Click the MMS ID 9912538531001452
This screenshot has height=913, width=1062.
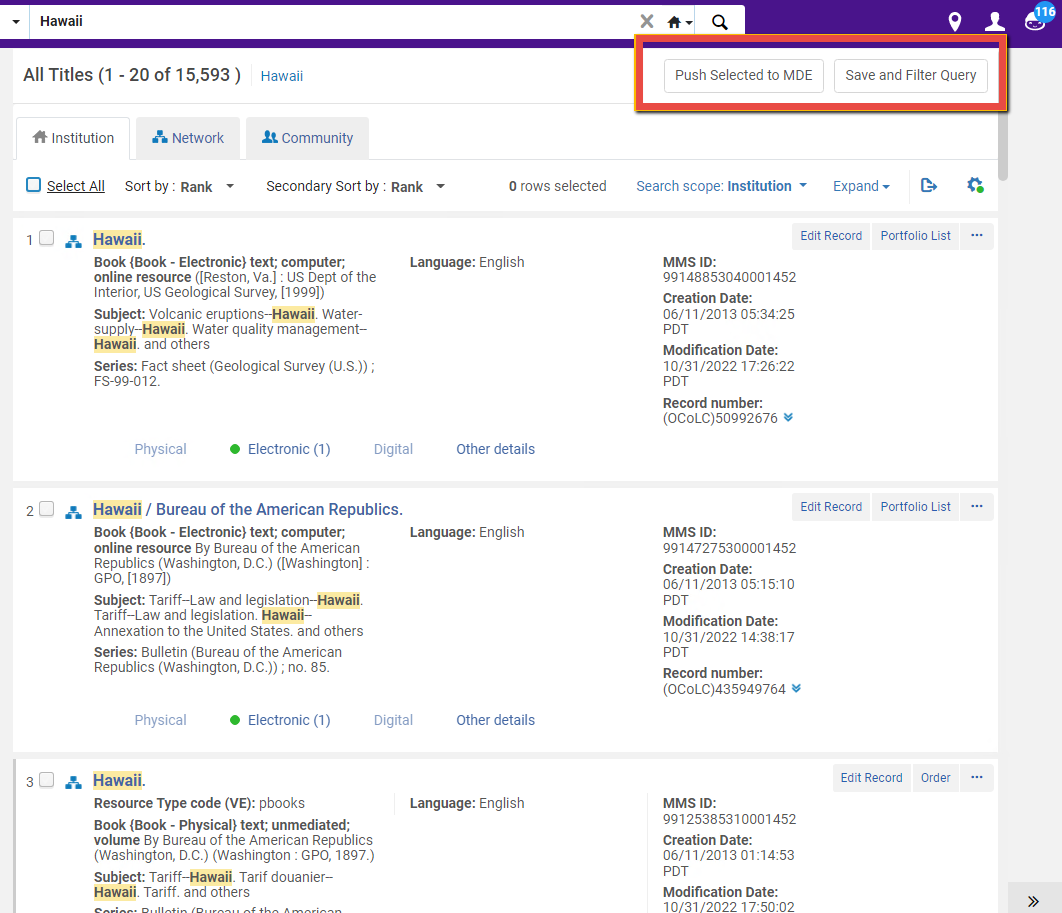729,820
